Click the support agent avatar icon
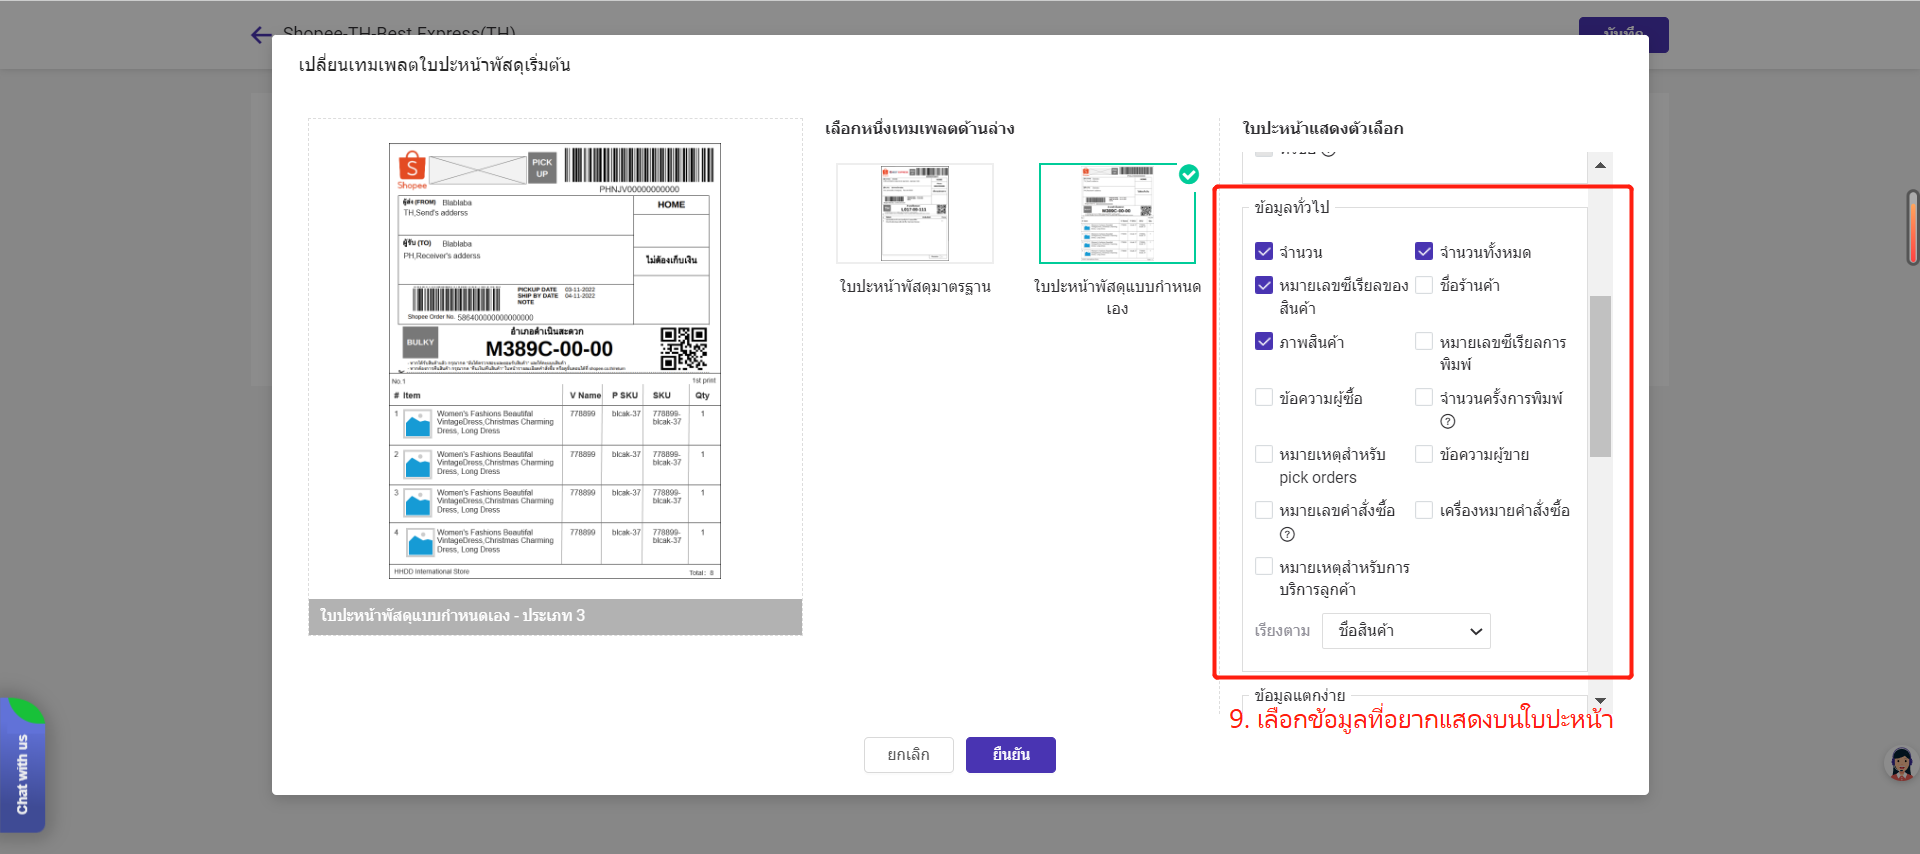Viewport: 1920px width, 854px height. (1900, 764)
